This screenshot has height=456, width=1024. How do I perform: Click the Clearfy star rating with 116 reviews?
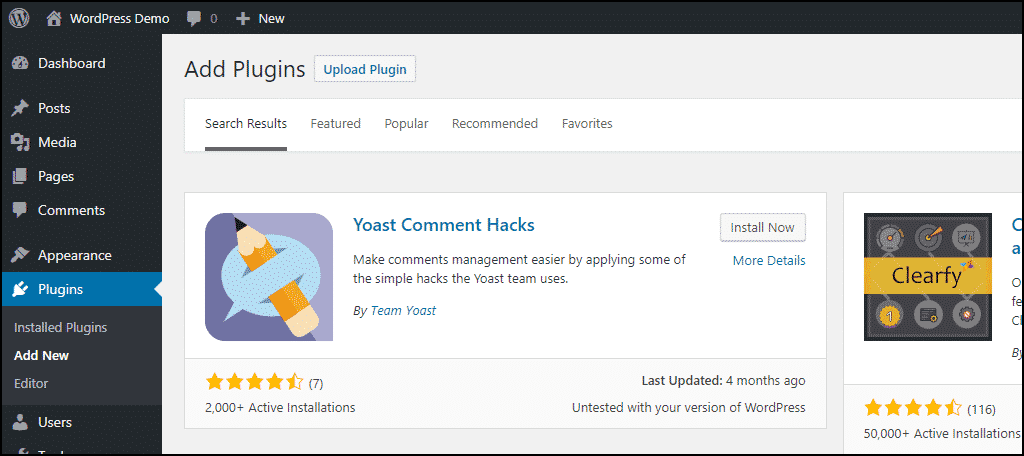pyautogui.click(x=913, y=409)
